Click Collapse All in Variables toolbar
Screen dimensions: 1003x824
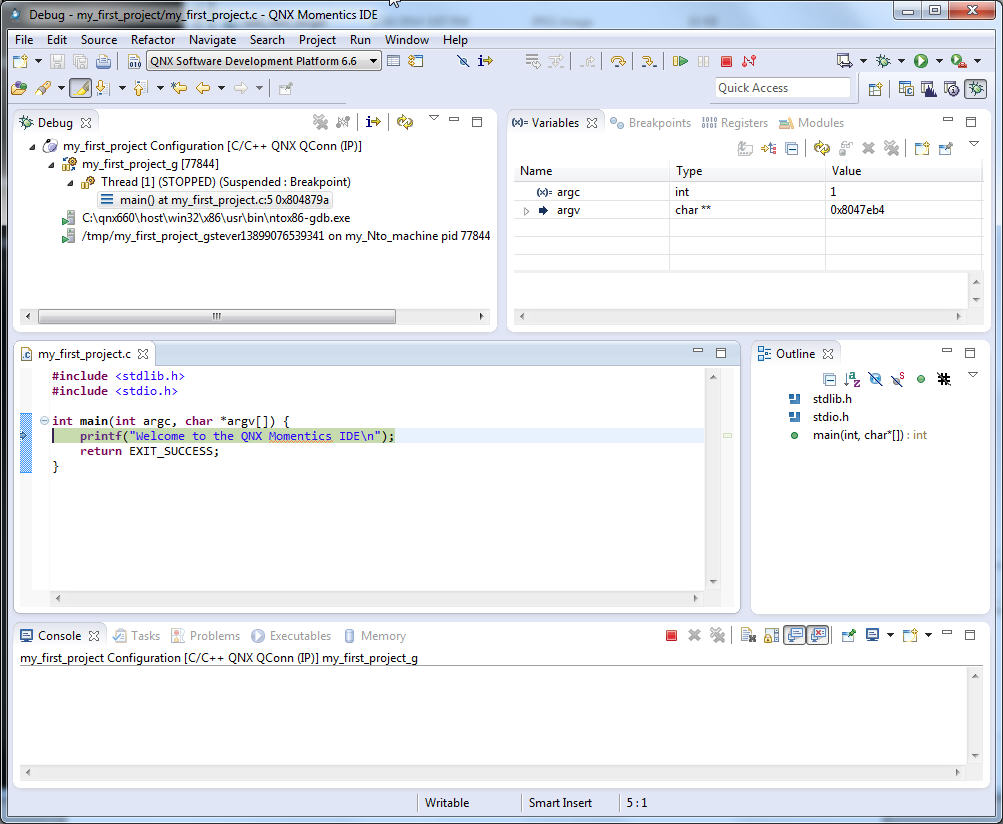[x=791, y=149]
